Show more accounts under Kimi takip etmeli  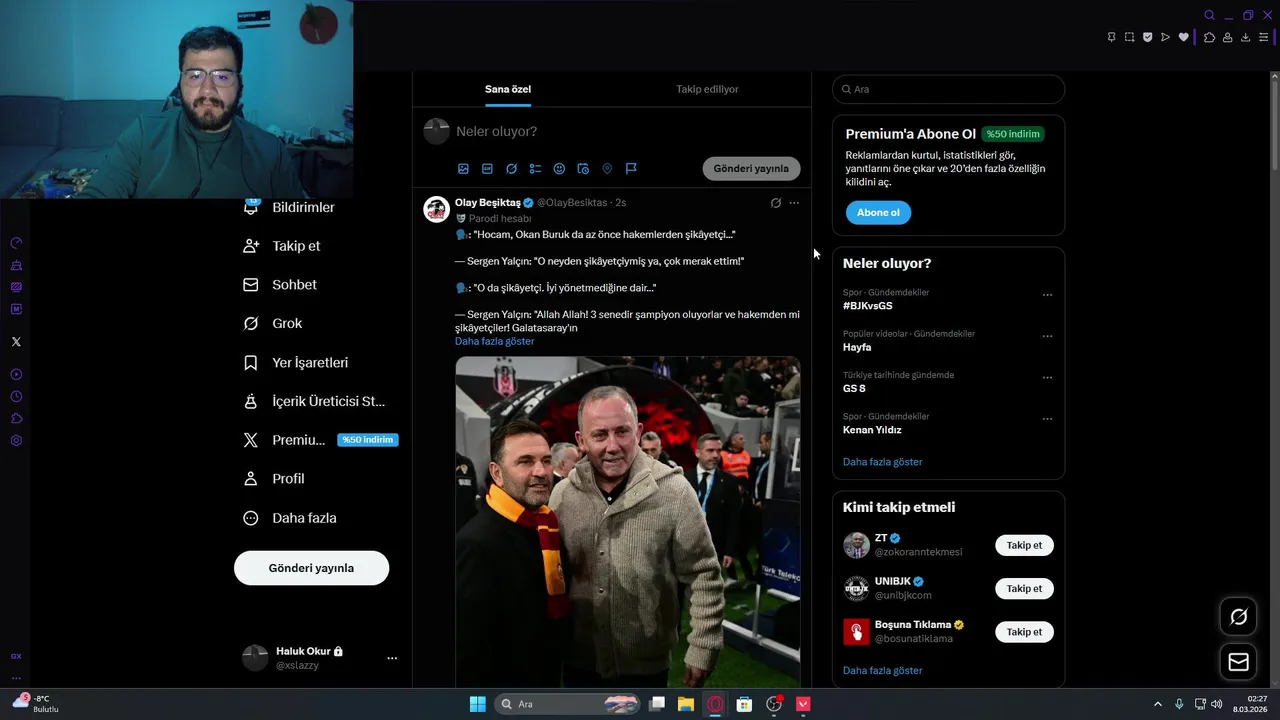pyautogui.click(x=882, y=671)
